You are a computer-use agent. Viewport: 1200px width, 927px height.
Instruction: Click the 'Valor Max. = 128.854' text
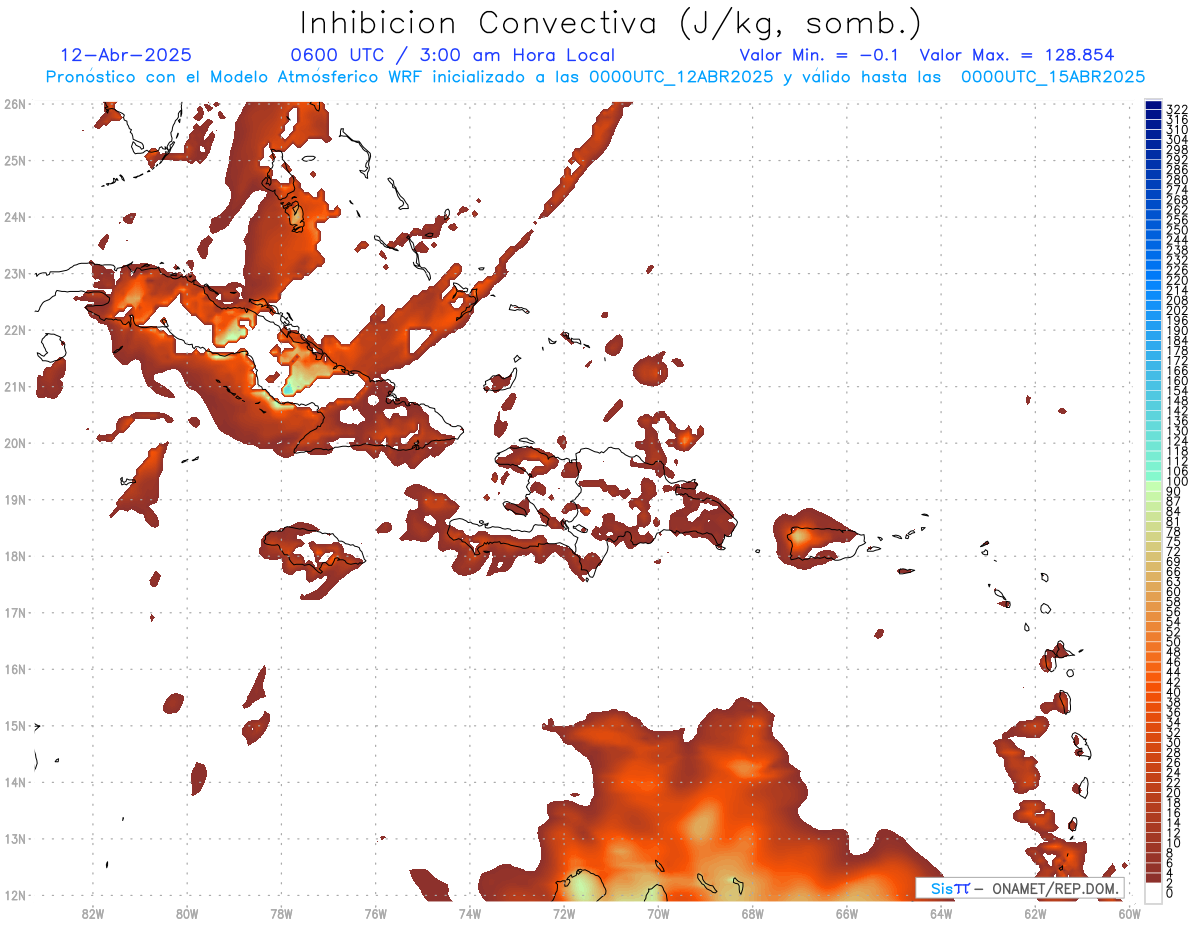coord(1017,55)
